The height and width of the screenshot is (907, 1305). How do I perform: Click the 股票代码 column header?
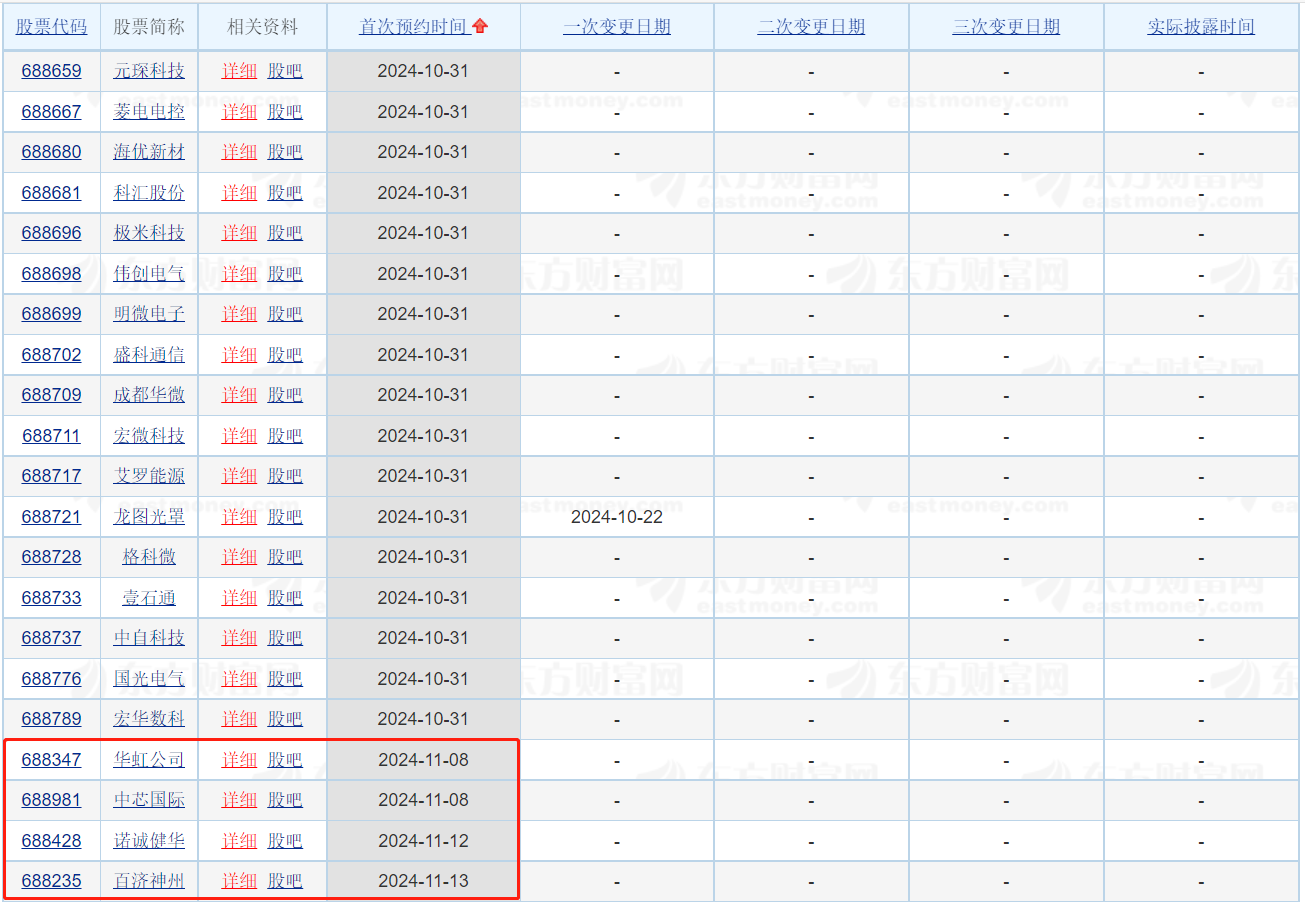pos(51,27)
